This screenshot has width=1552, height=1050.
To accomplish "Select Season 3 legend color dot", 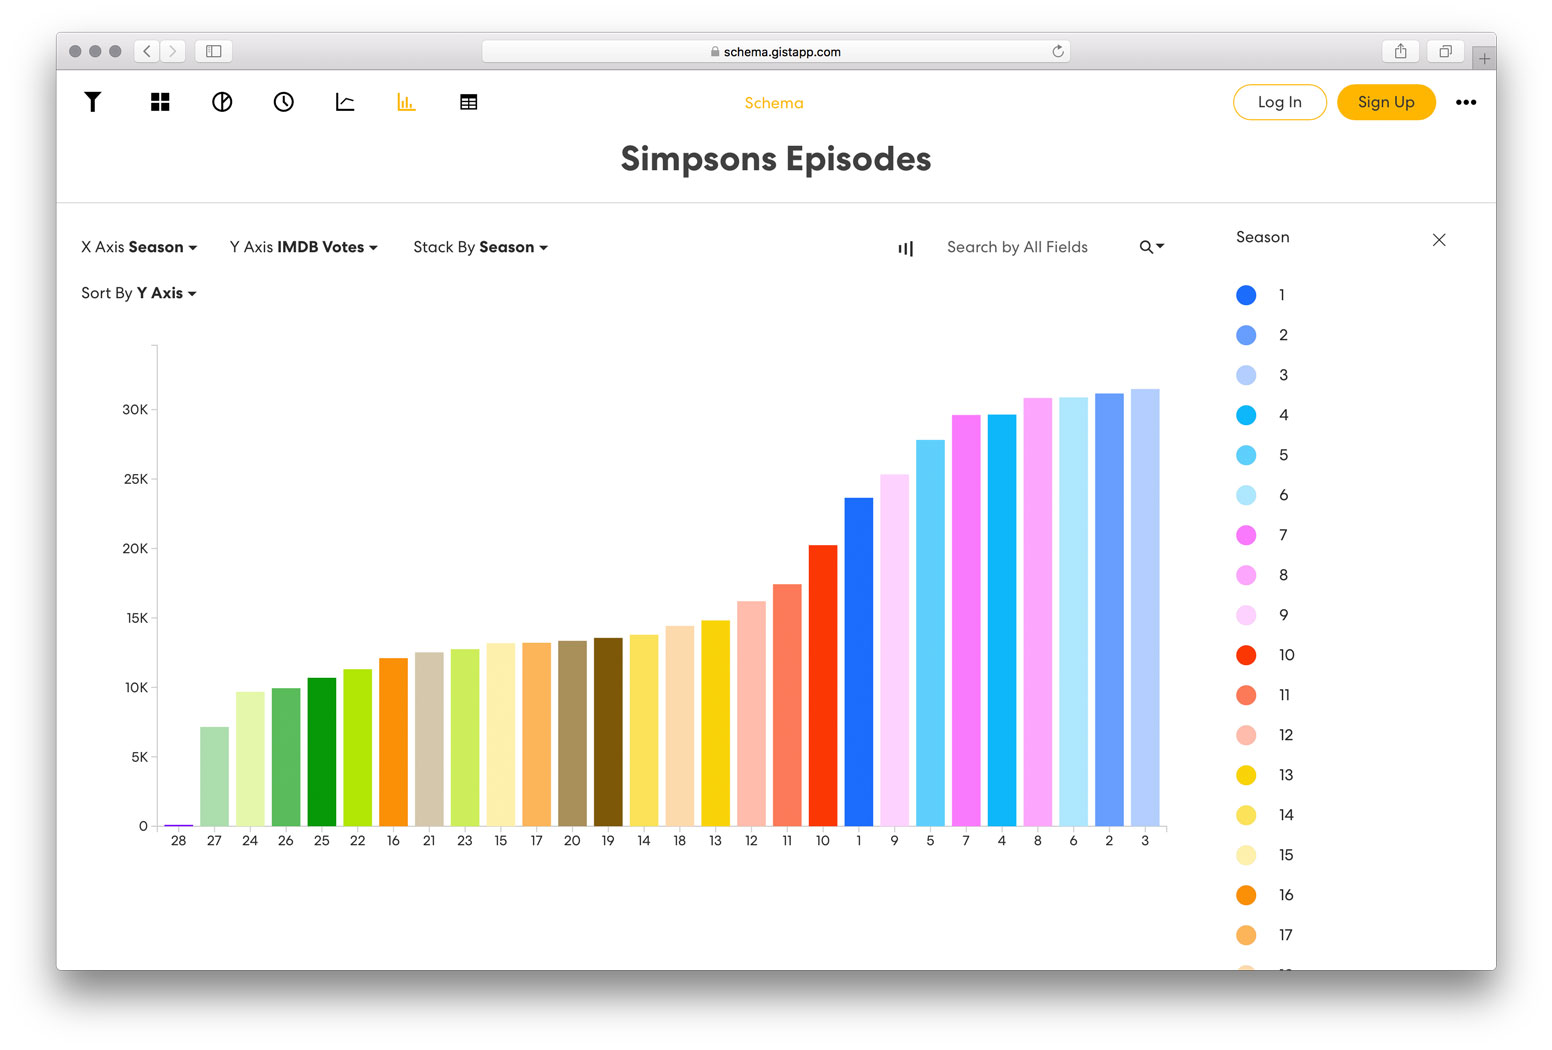I will pos(1246,375).
